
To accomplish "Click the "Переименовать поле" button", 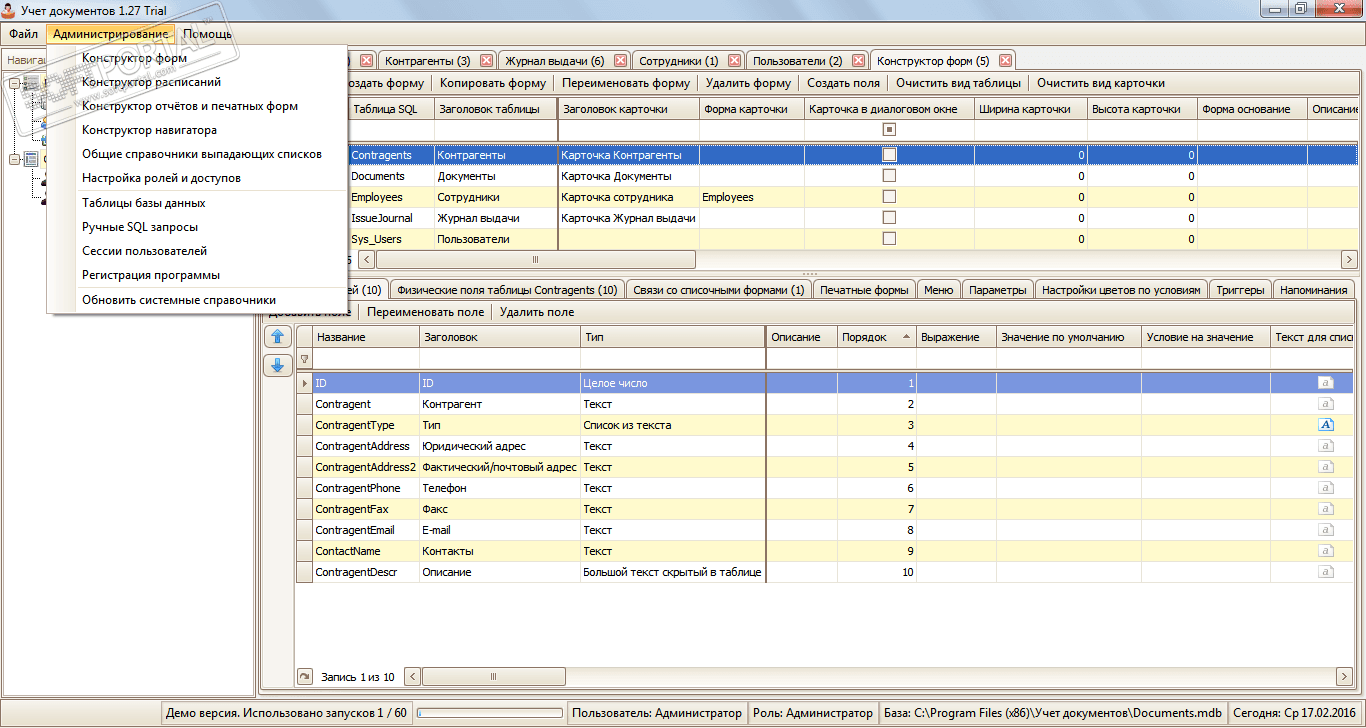I will pos(425,312).
